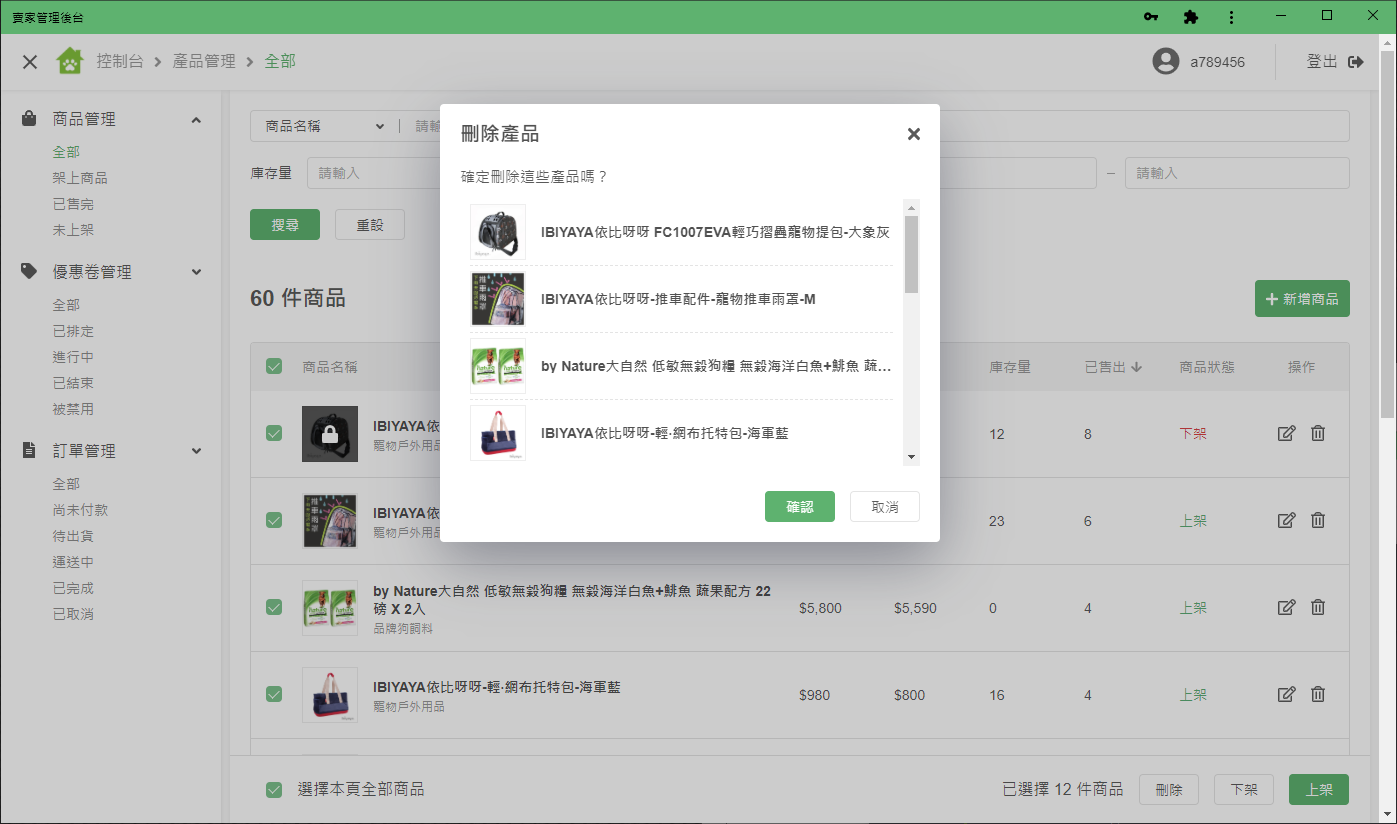Edit the product with stock 23
This screenshot has height=824, width=1397.
click(1287, 520)
